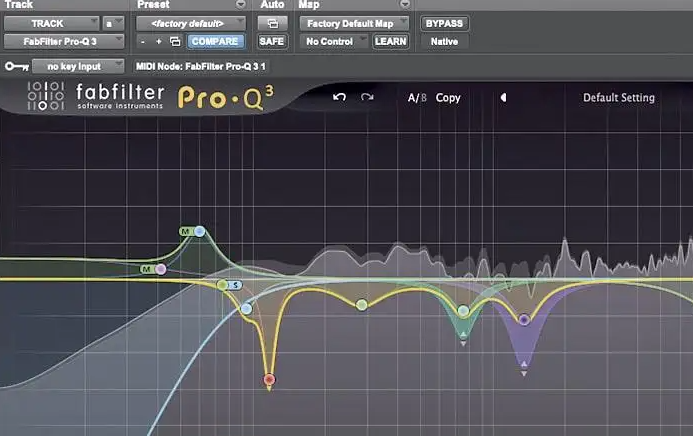Select next preset with plus button
Viewport: 693px width, 436px height.
tap(159, 42)
